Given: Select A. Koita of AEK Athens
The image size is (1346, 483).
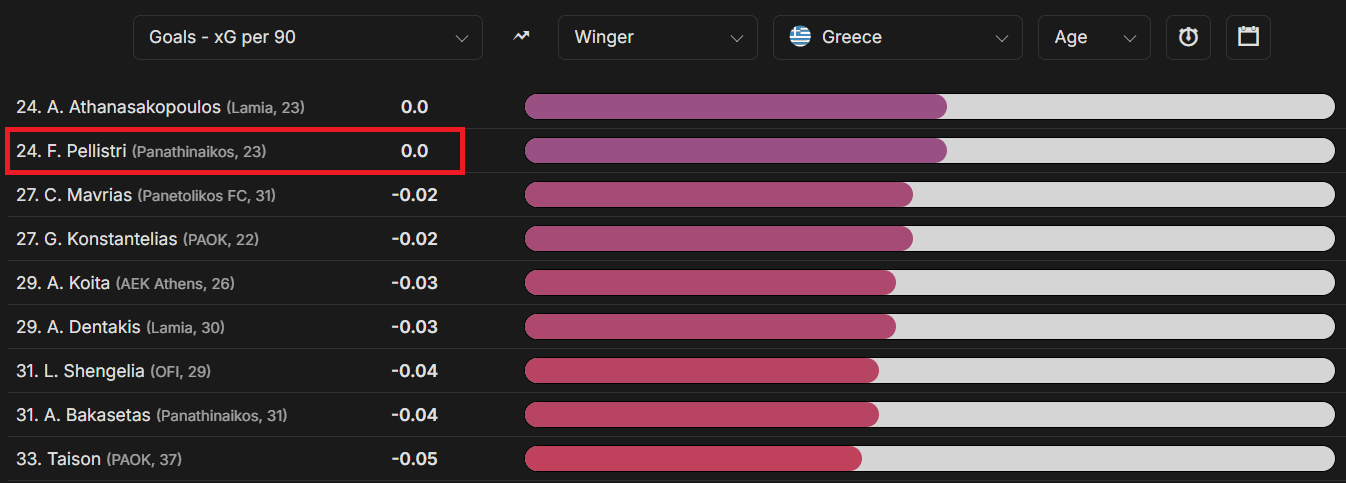Looking at the screenshot, I should (125, 283).
